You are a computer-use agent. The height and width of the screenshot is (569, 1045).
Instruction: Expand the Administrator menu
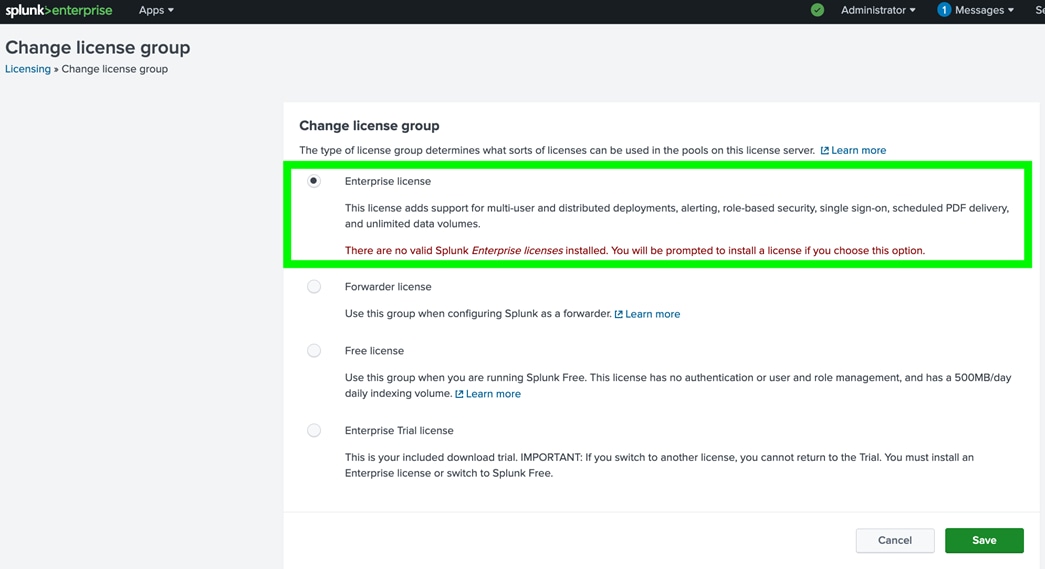[878, 10]
